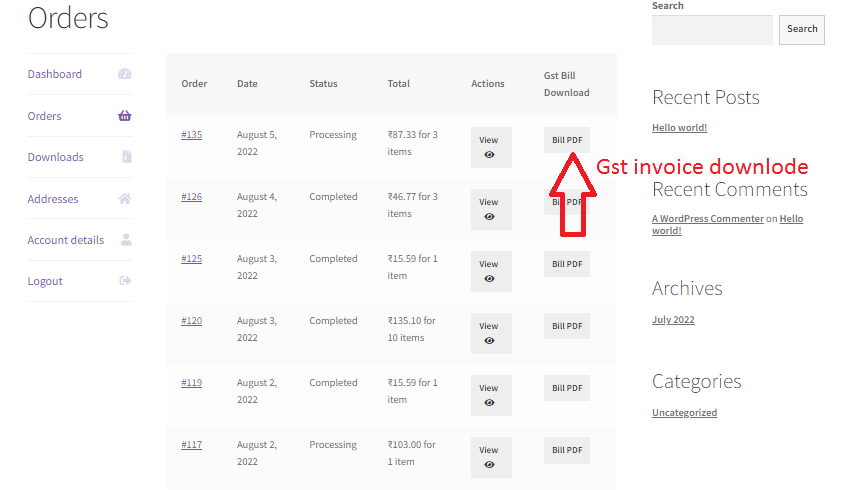Open the Uncategorized category link

(x=684, y=412)
